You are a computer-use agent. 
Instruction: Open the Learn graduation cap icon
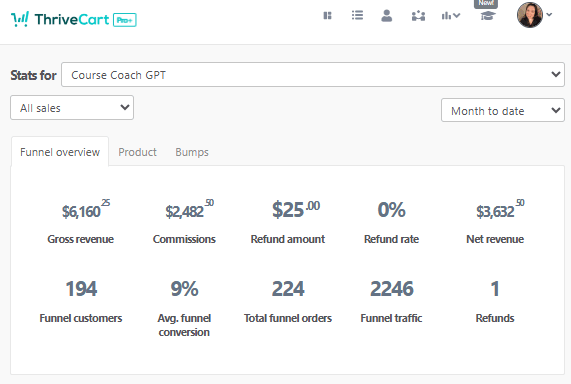[x=488, y=16]
